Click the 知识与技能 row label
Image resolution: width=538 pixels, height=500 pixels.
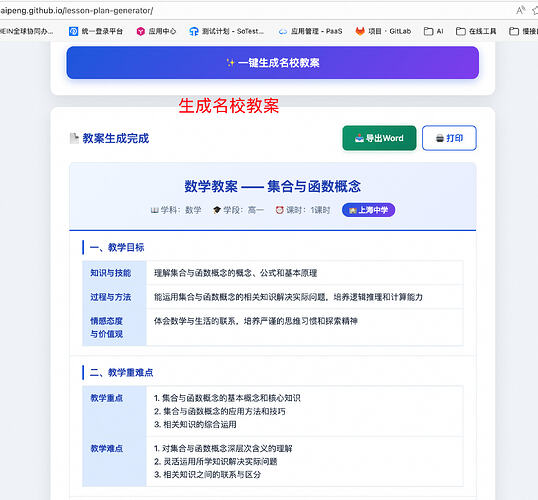[x=110, y=273]
